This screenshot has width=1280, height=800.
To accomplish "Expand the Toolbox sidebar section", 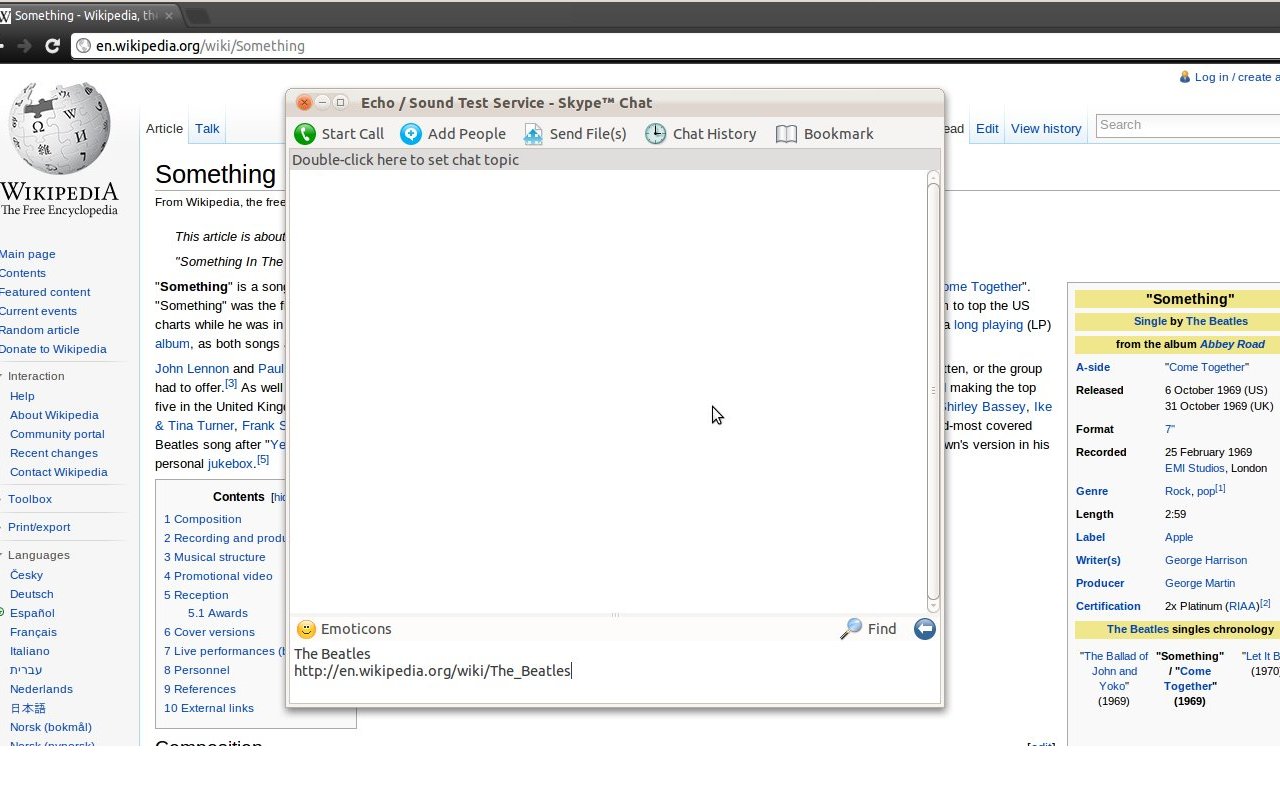I will [x=30, y=499].
